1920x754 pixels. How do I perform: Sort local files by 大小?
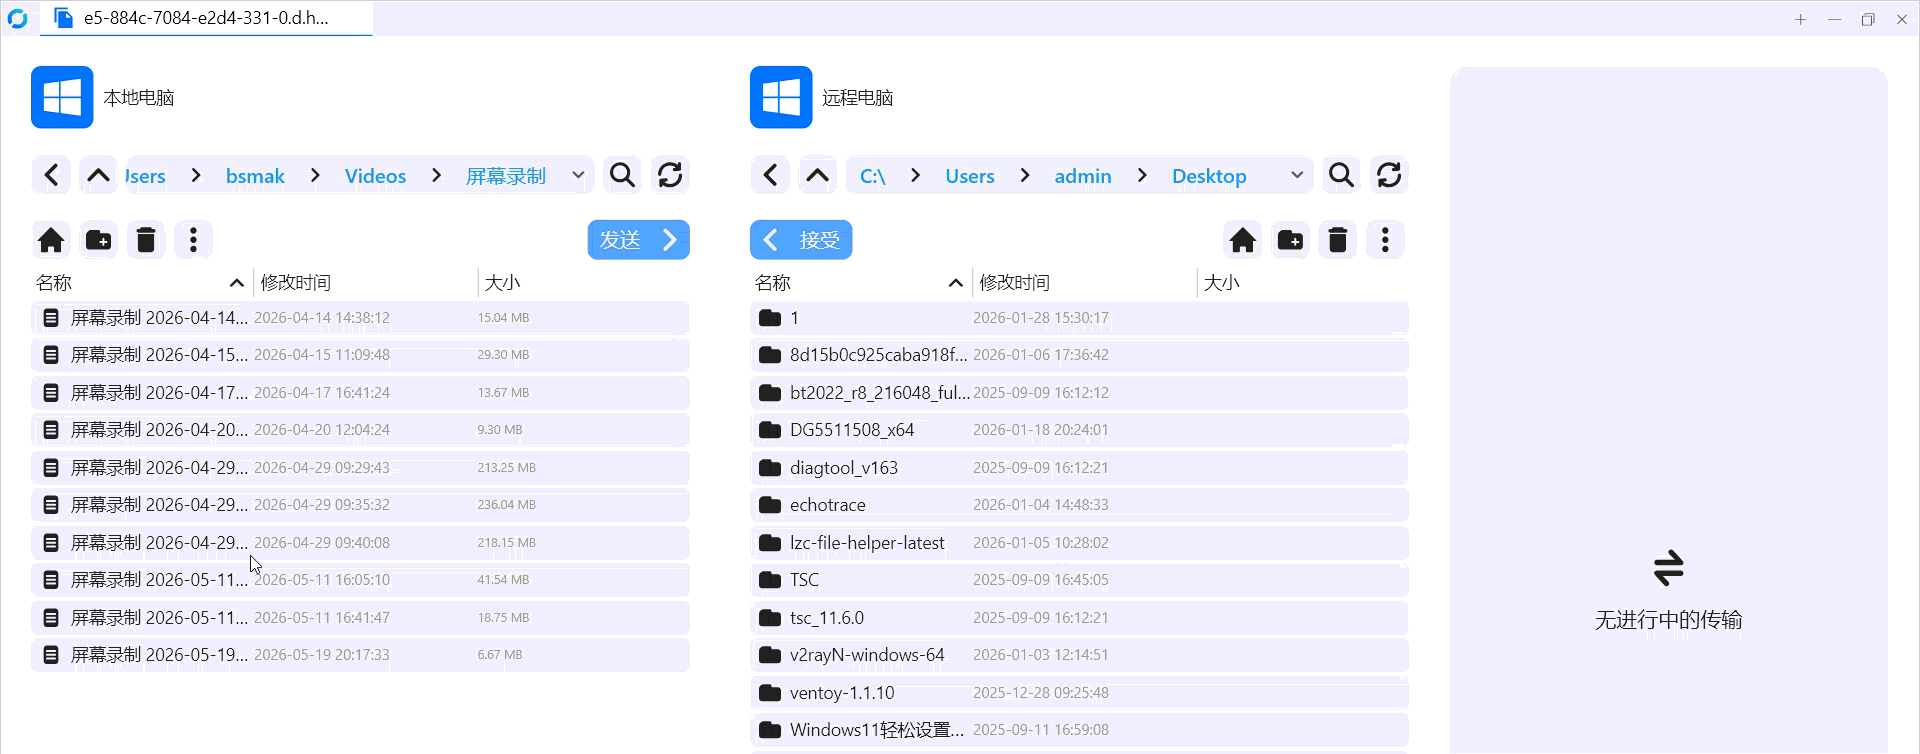[503, 283]
